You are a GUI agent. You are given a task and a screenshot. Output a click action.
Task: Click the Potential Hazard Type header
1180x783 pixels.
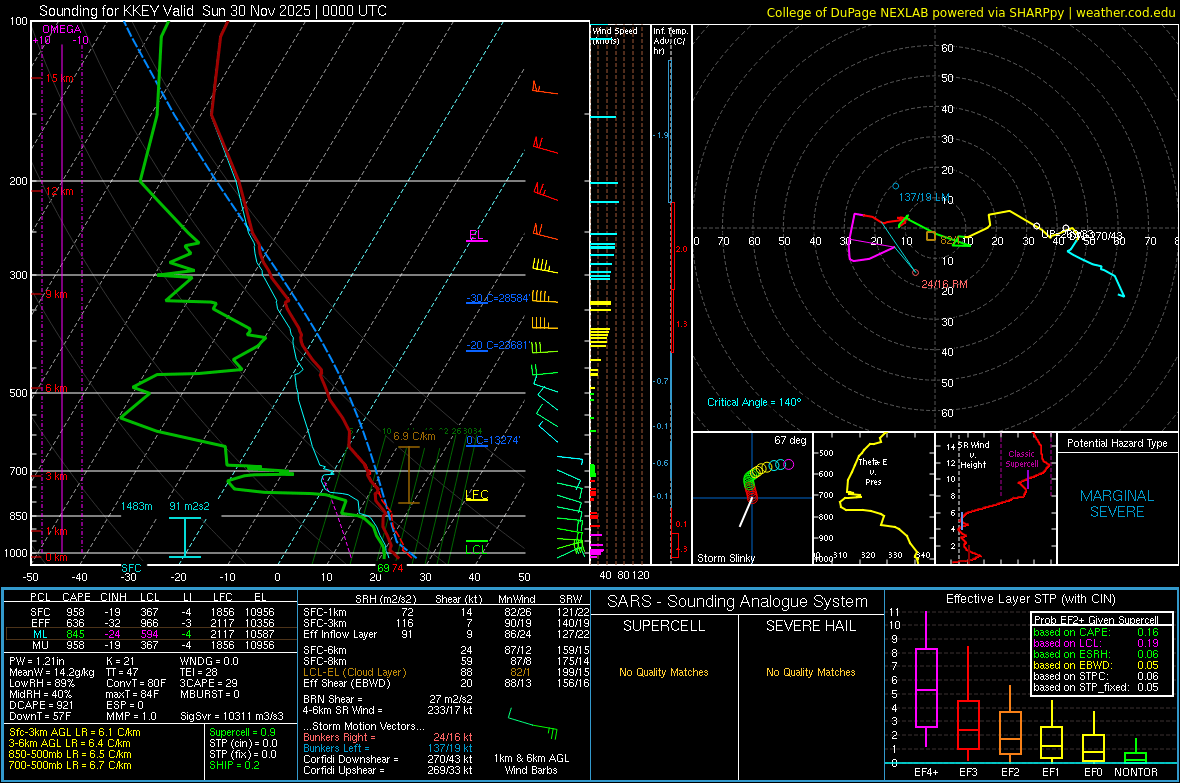click(1117, 443)
